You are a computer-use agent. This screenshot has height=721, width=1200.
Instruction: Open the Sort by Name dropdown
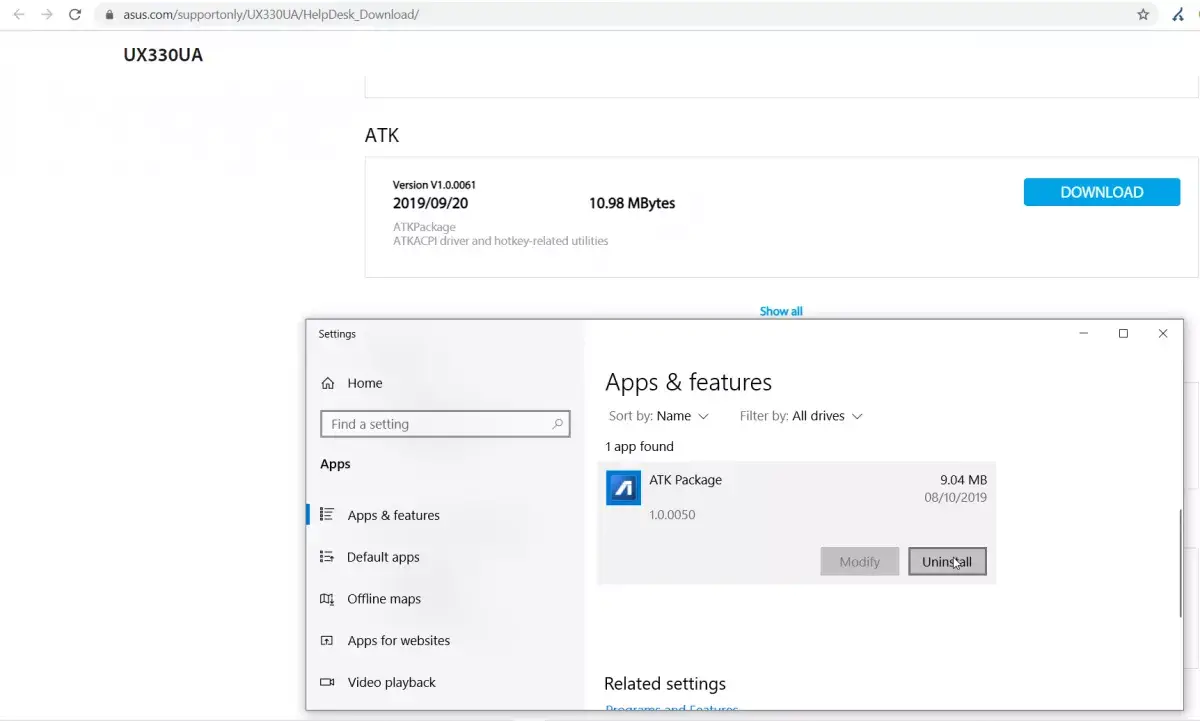(659, 416)
